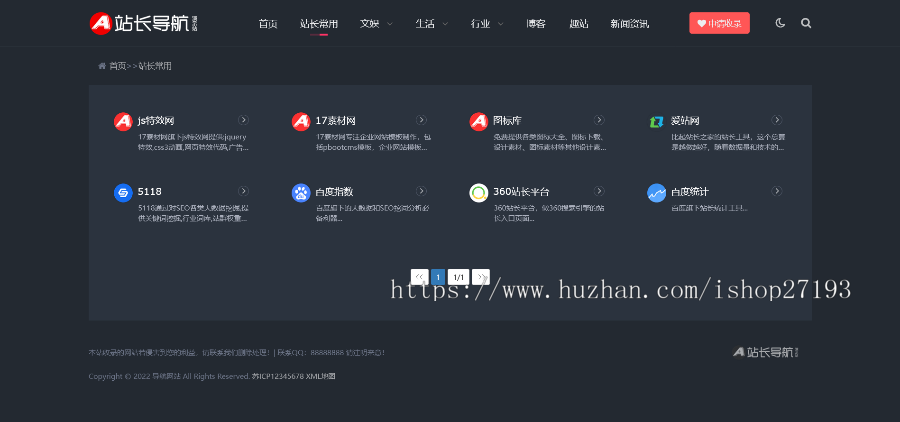Open 爱站网 title link
This screenshot has width=900, height=422.
click(685, 121)
